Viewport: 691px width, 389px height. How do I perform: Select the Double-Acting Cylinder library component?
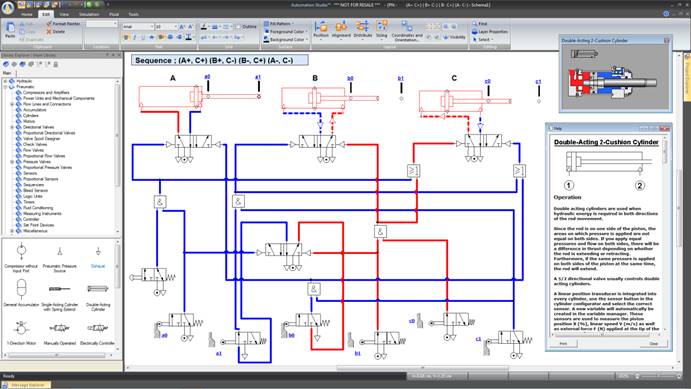click(98, 296)
